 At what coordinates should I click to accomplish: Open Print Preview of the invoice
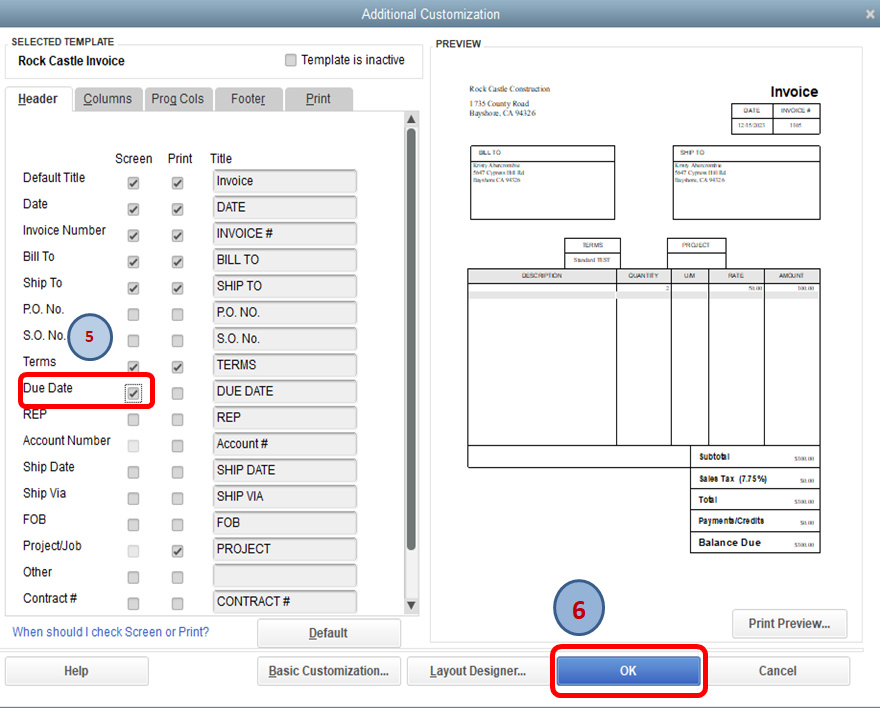(x=789, y=624)
